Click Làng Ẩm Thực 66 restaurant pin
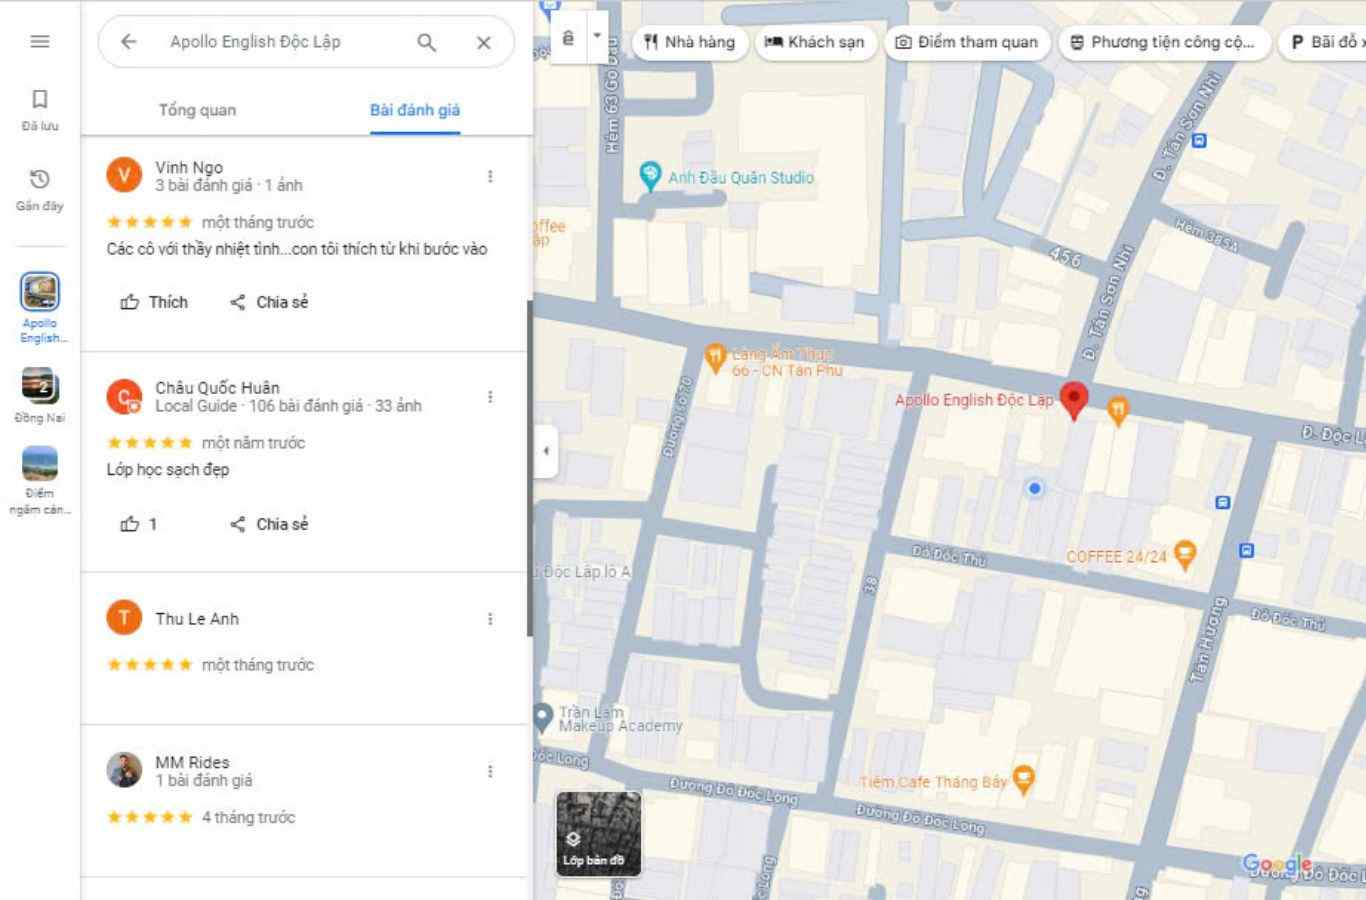The image size is (1366, 900). (x=714, y=357)
